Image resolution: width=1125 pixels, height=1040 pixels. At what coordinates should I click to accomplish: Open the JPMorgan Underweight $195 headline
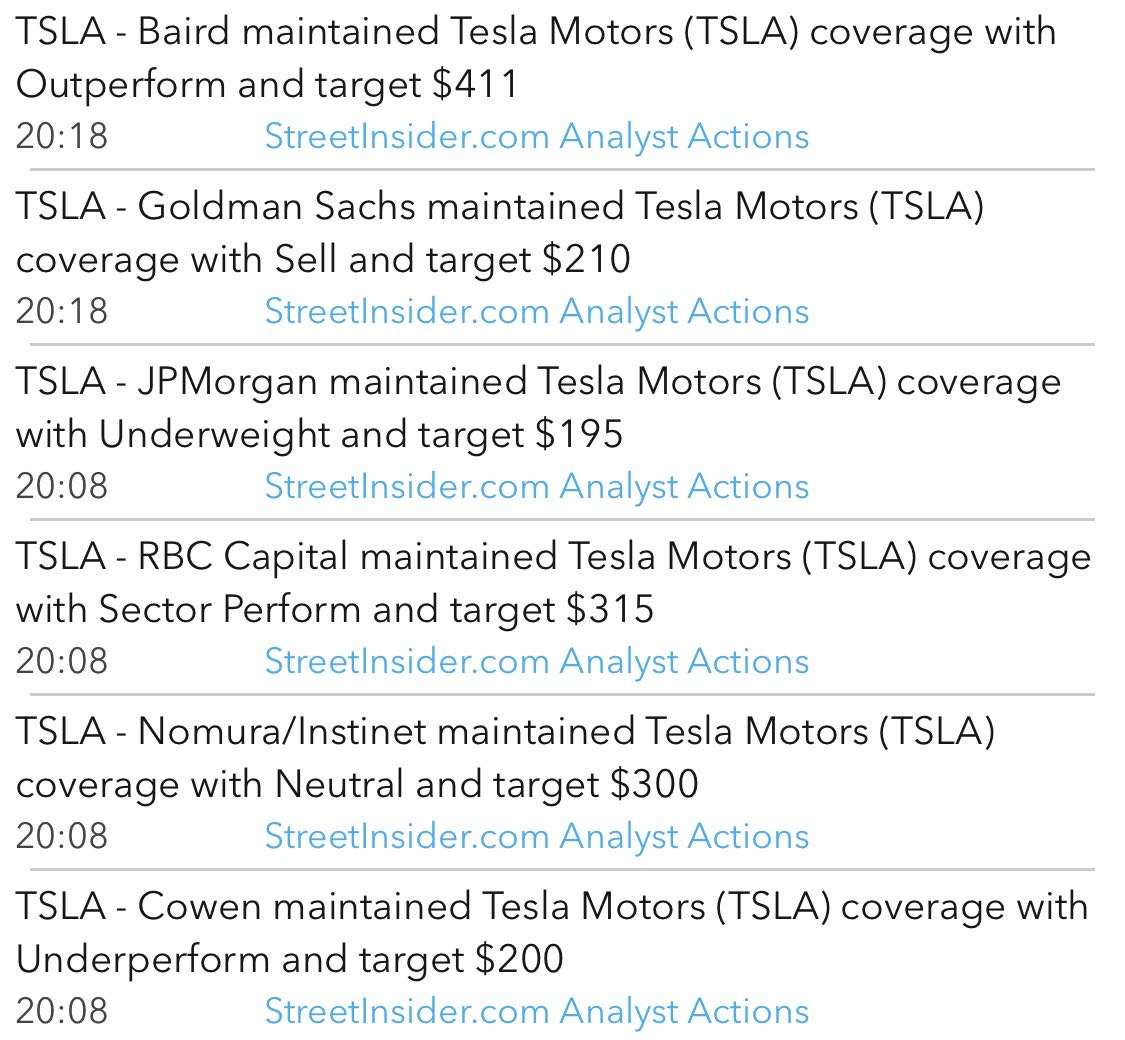[538, 408]
